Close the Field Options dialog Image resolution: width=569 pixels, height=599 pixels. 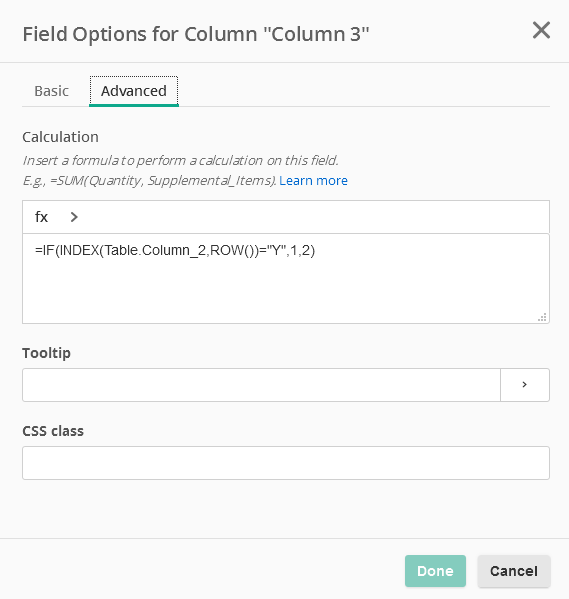pyautogui.click(x=541, y=30)
